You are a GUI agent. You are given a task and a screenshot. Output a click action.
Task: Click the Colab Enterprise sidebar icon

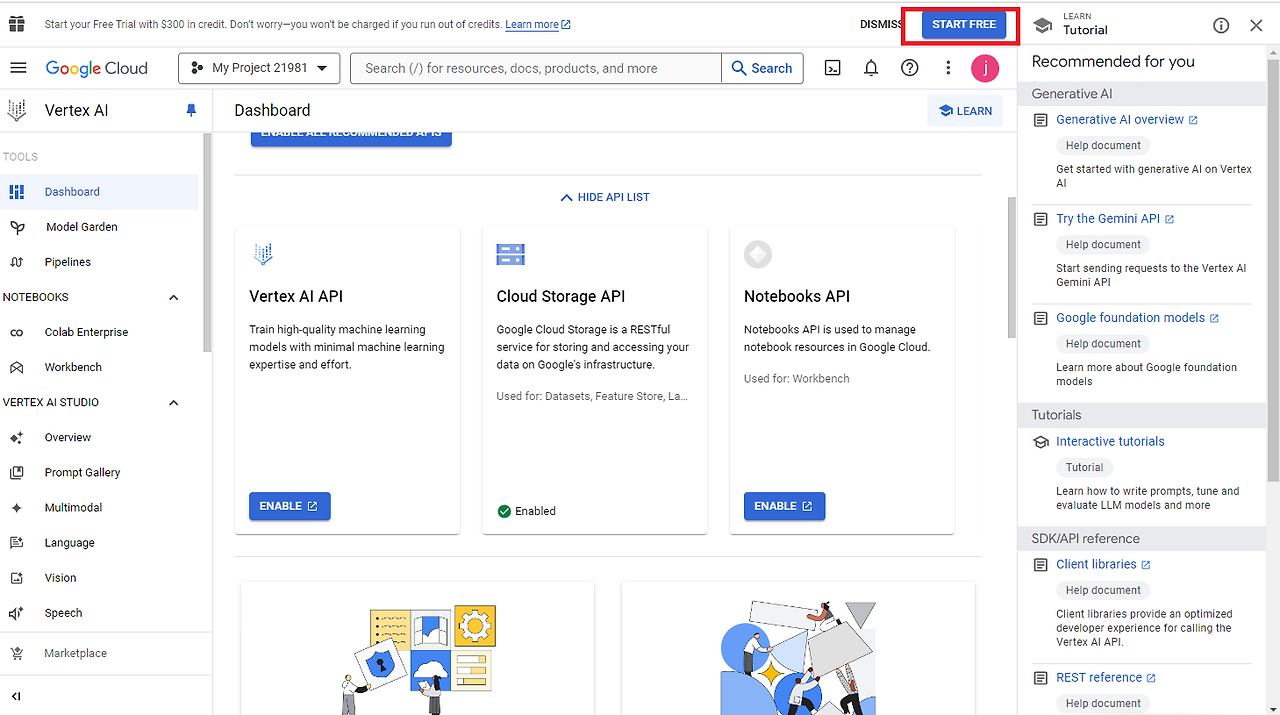(x=17, y=332)
